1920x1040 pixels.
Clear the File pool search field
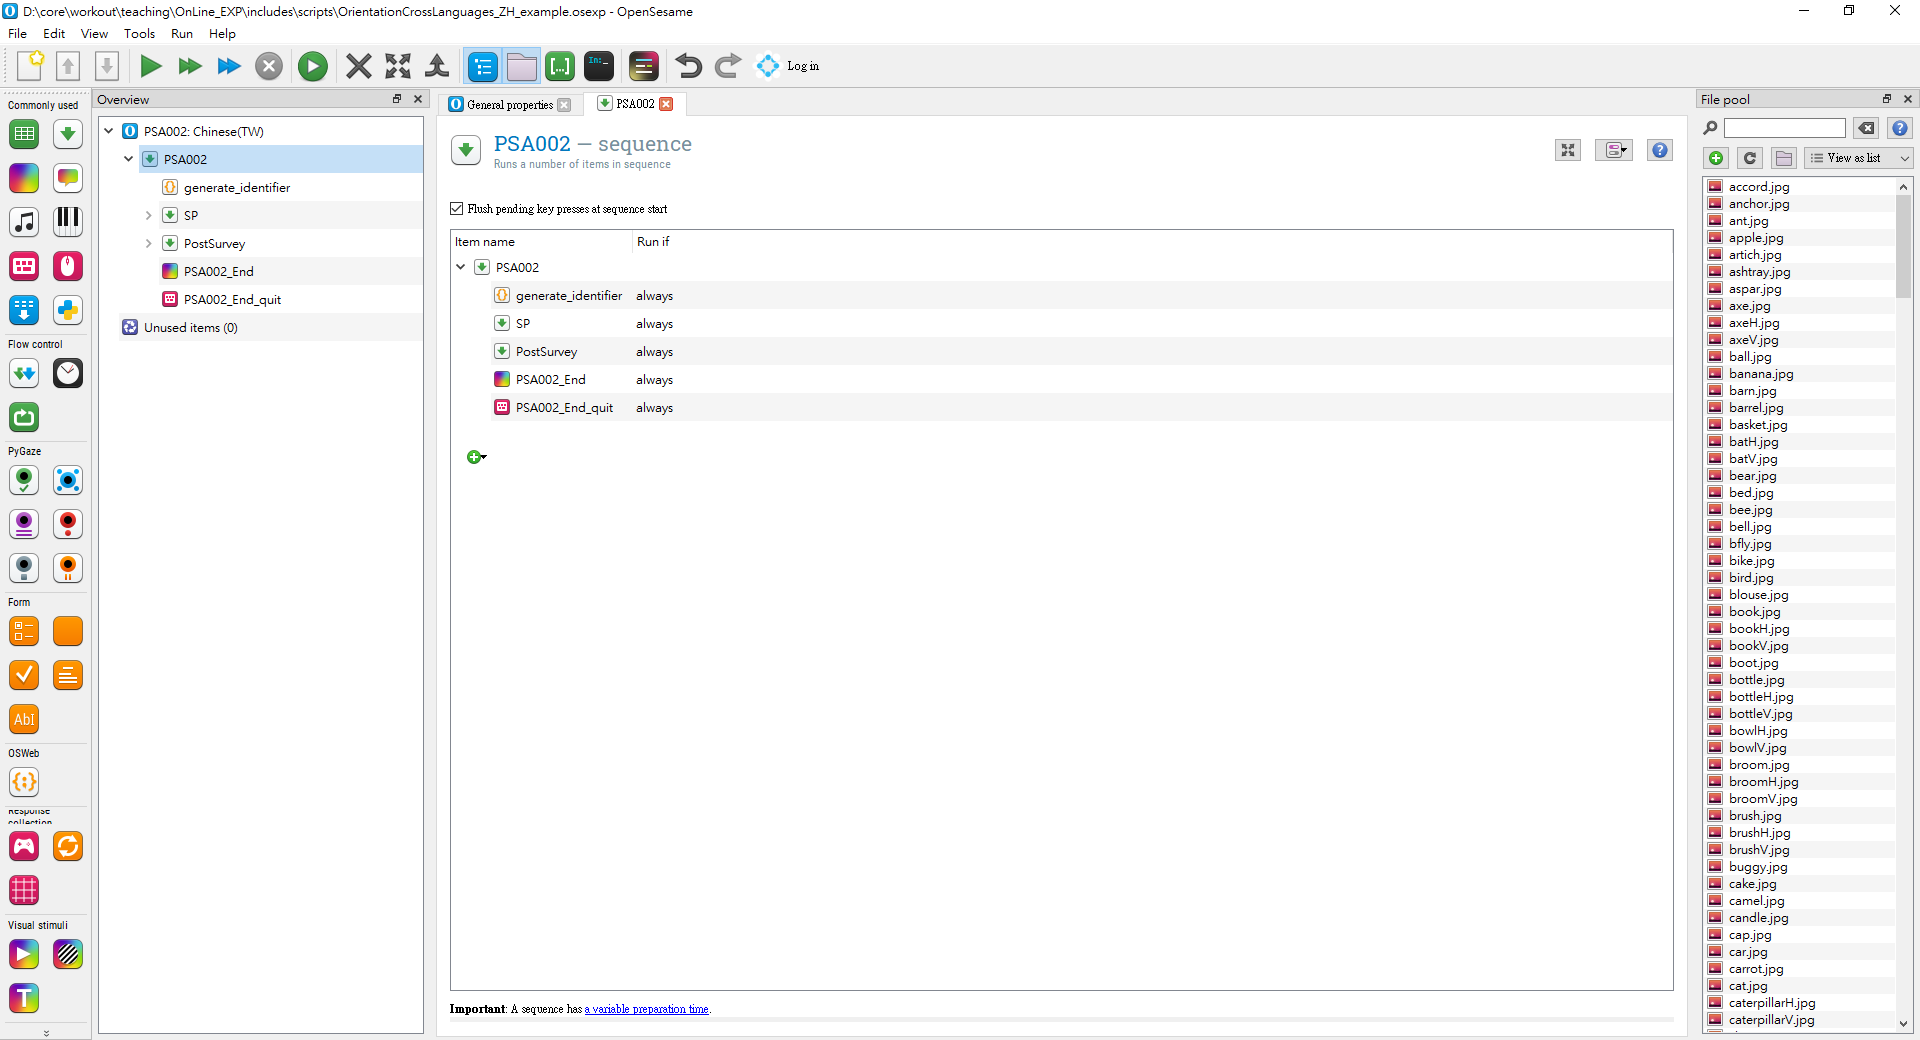point(1866,128)
